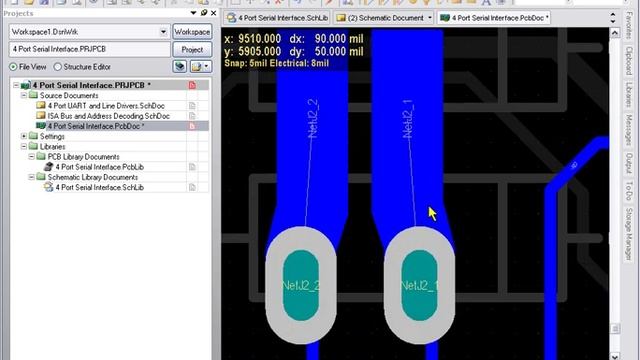Expand the Settings folder

[24, 136]
